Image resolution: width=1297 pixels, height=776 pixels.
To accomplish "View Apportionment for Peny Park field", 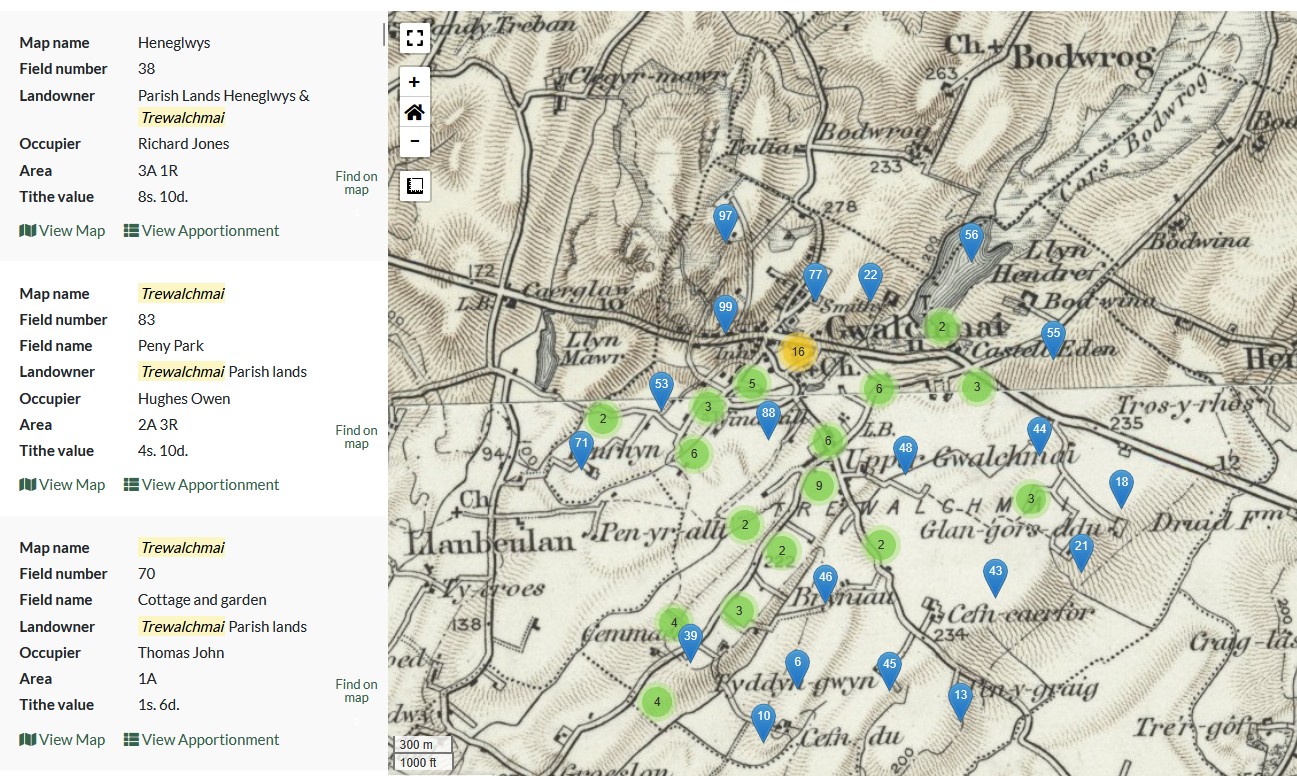I will pyautogui.click(x=201, y=485).
